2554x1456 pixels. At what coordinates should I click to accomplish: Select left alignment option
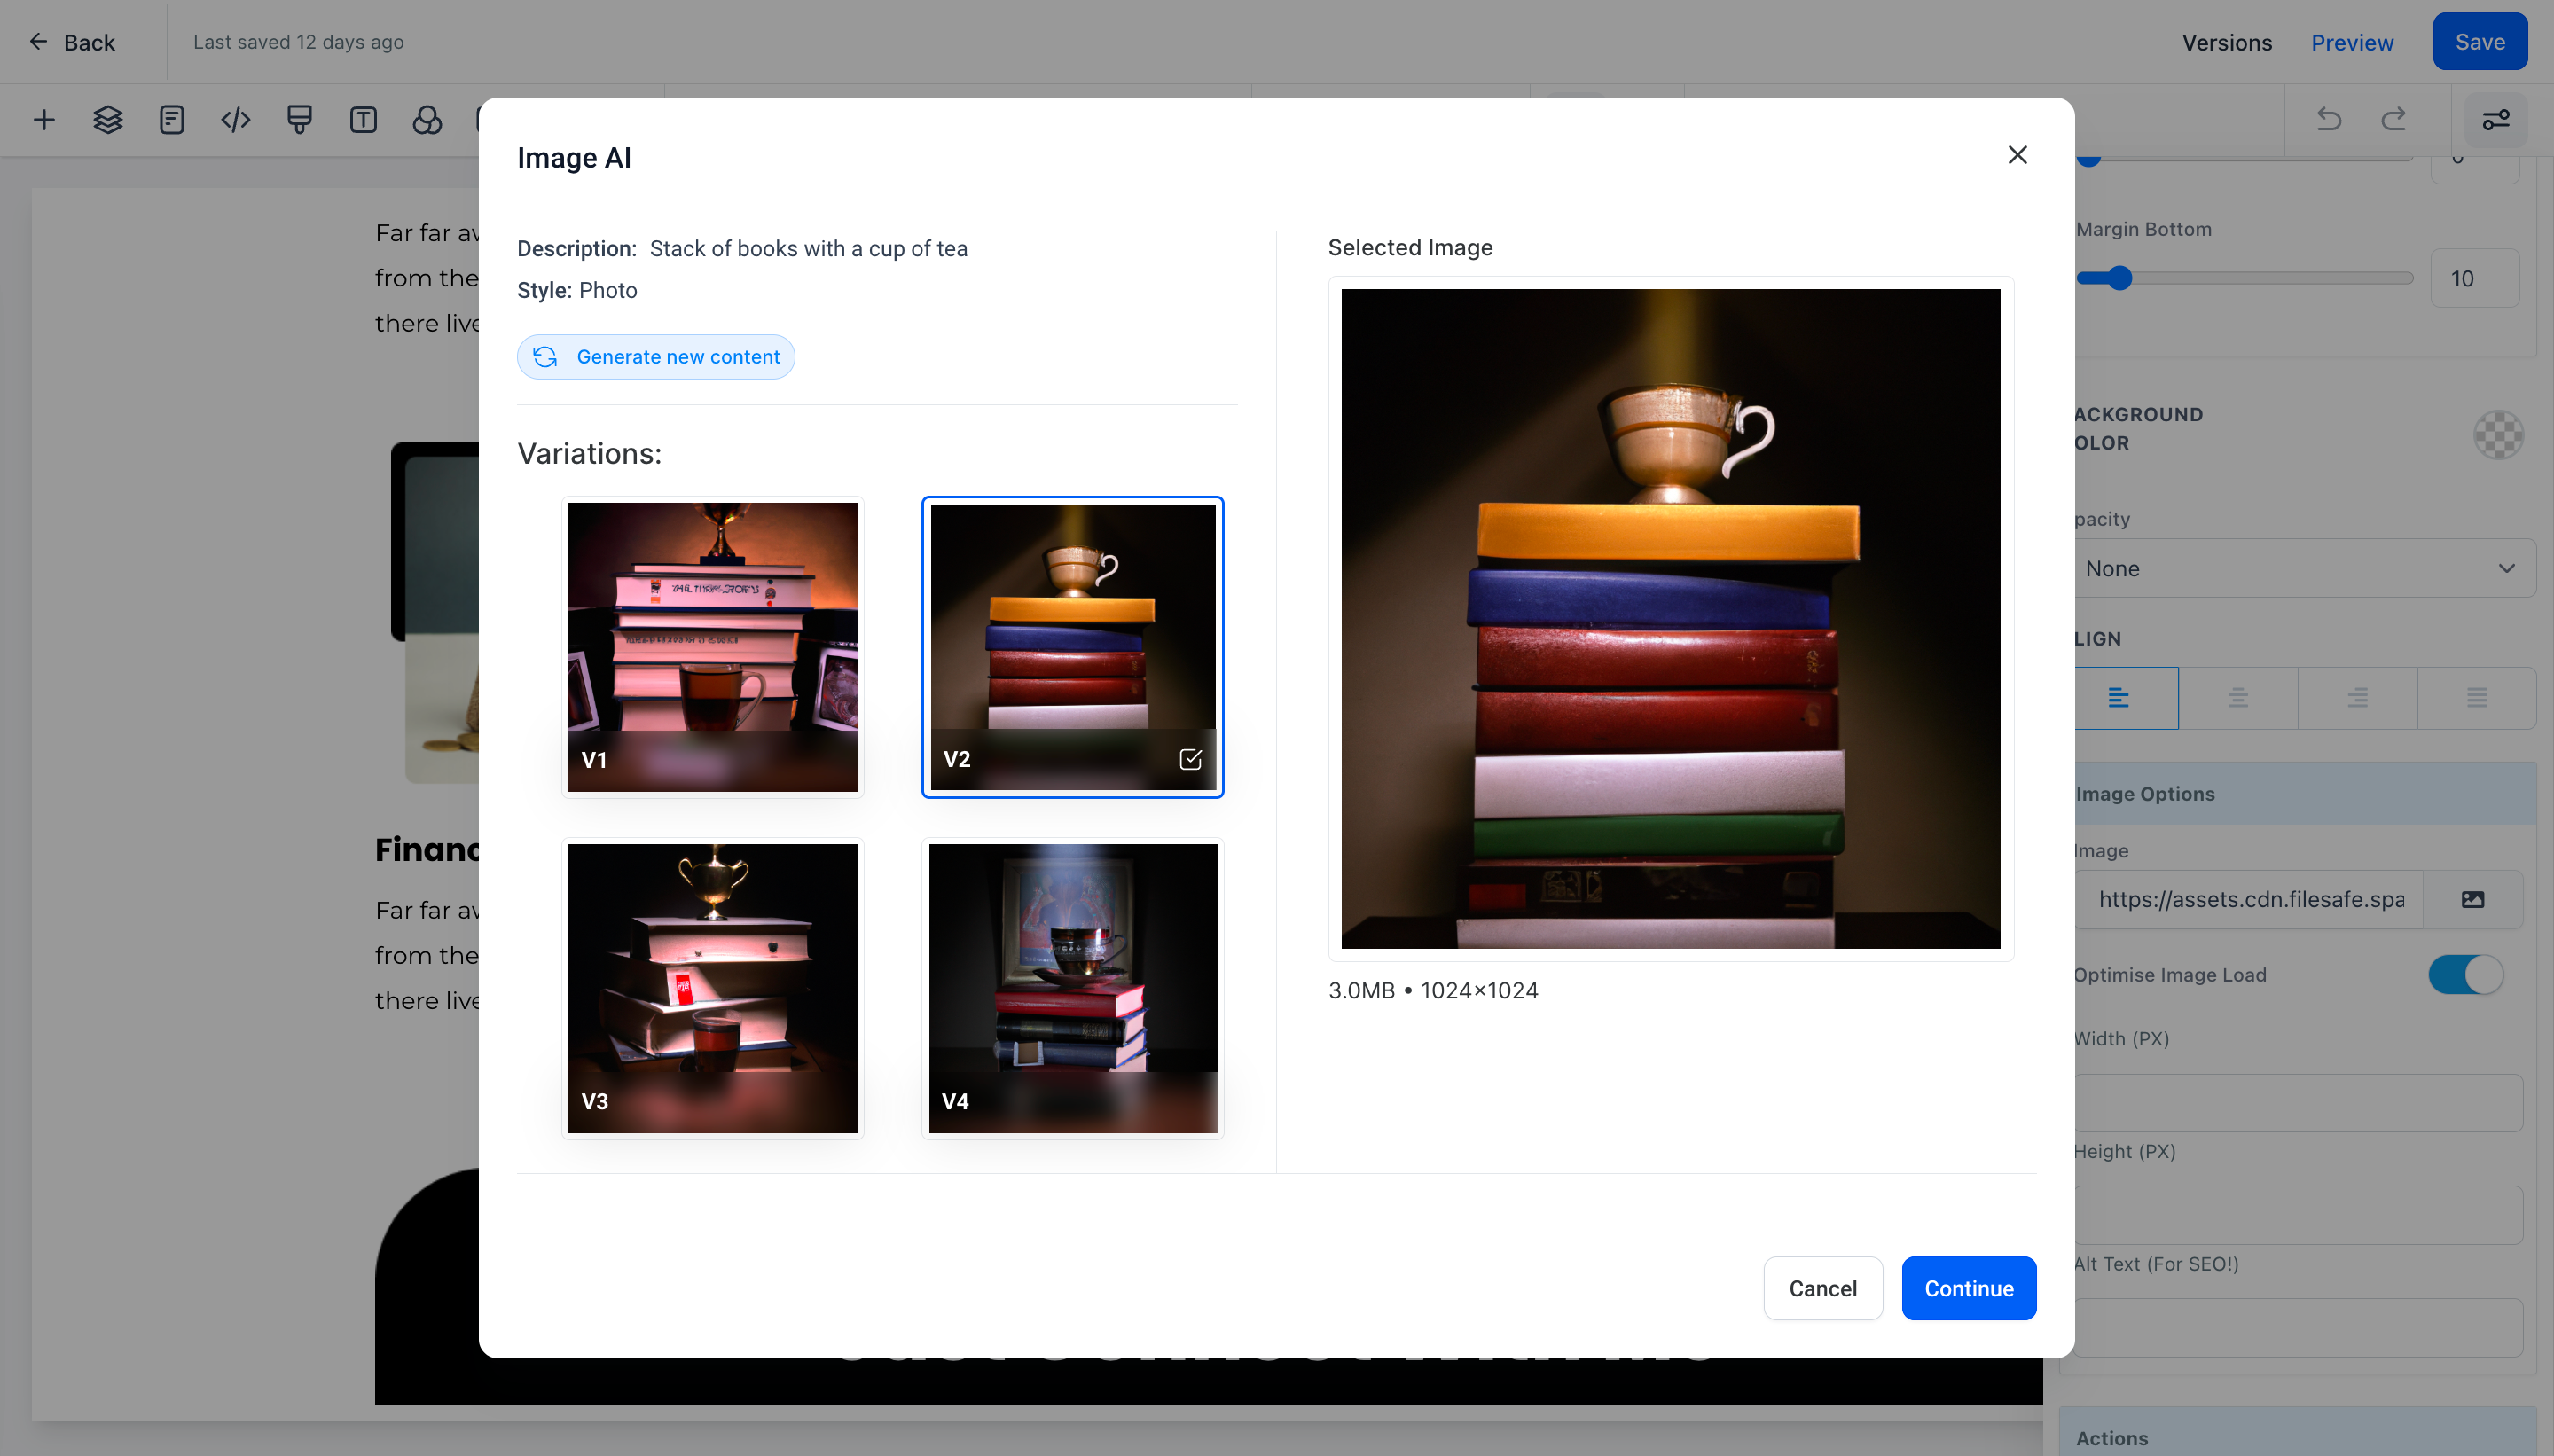[2119, 698]
